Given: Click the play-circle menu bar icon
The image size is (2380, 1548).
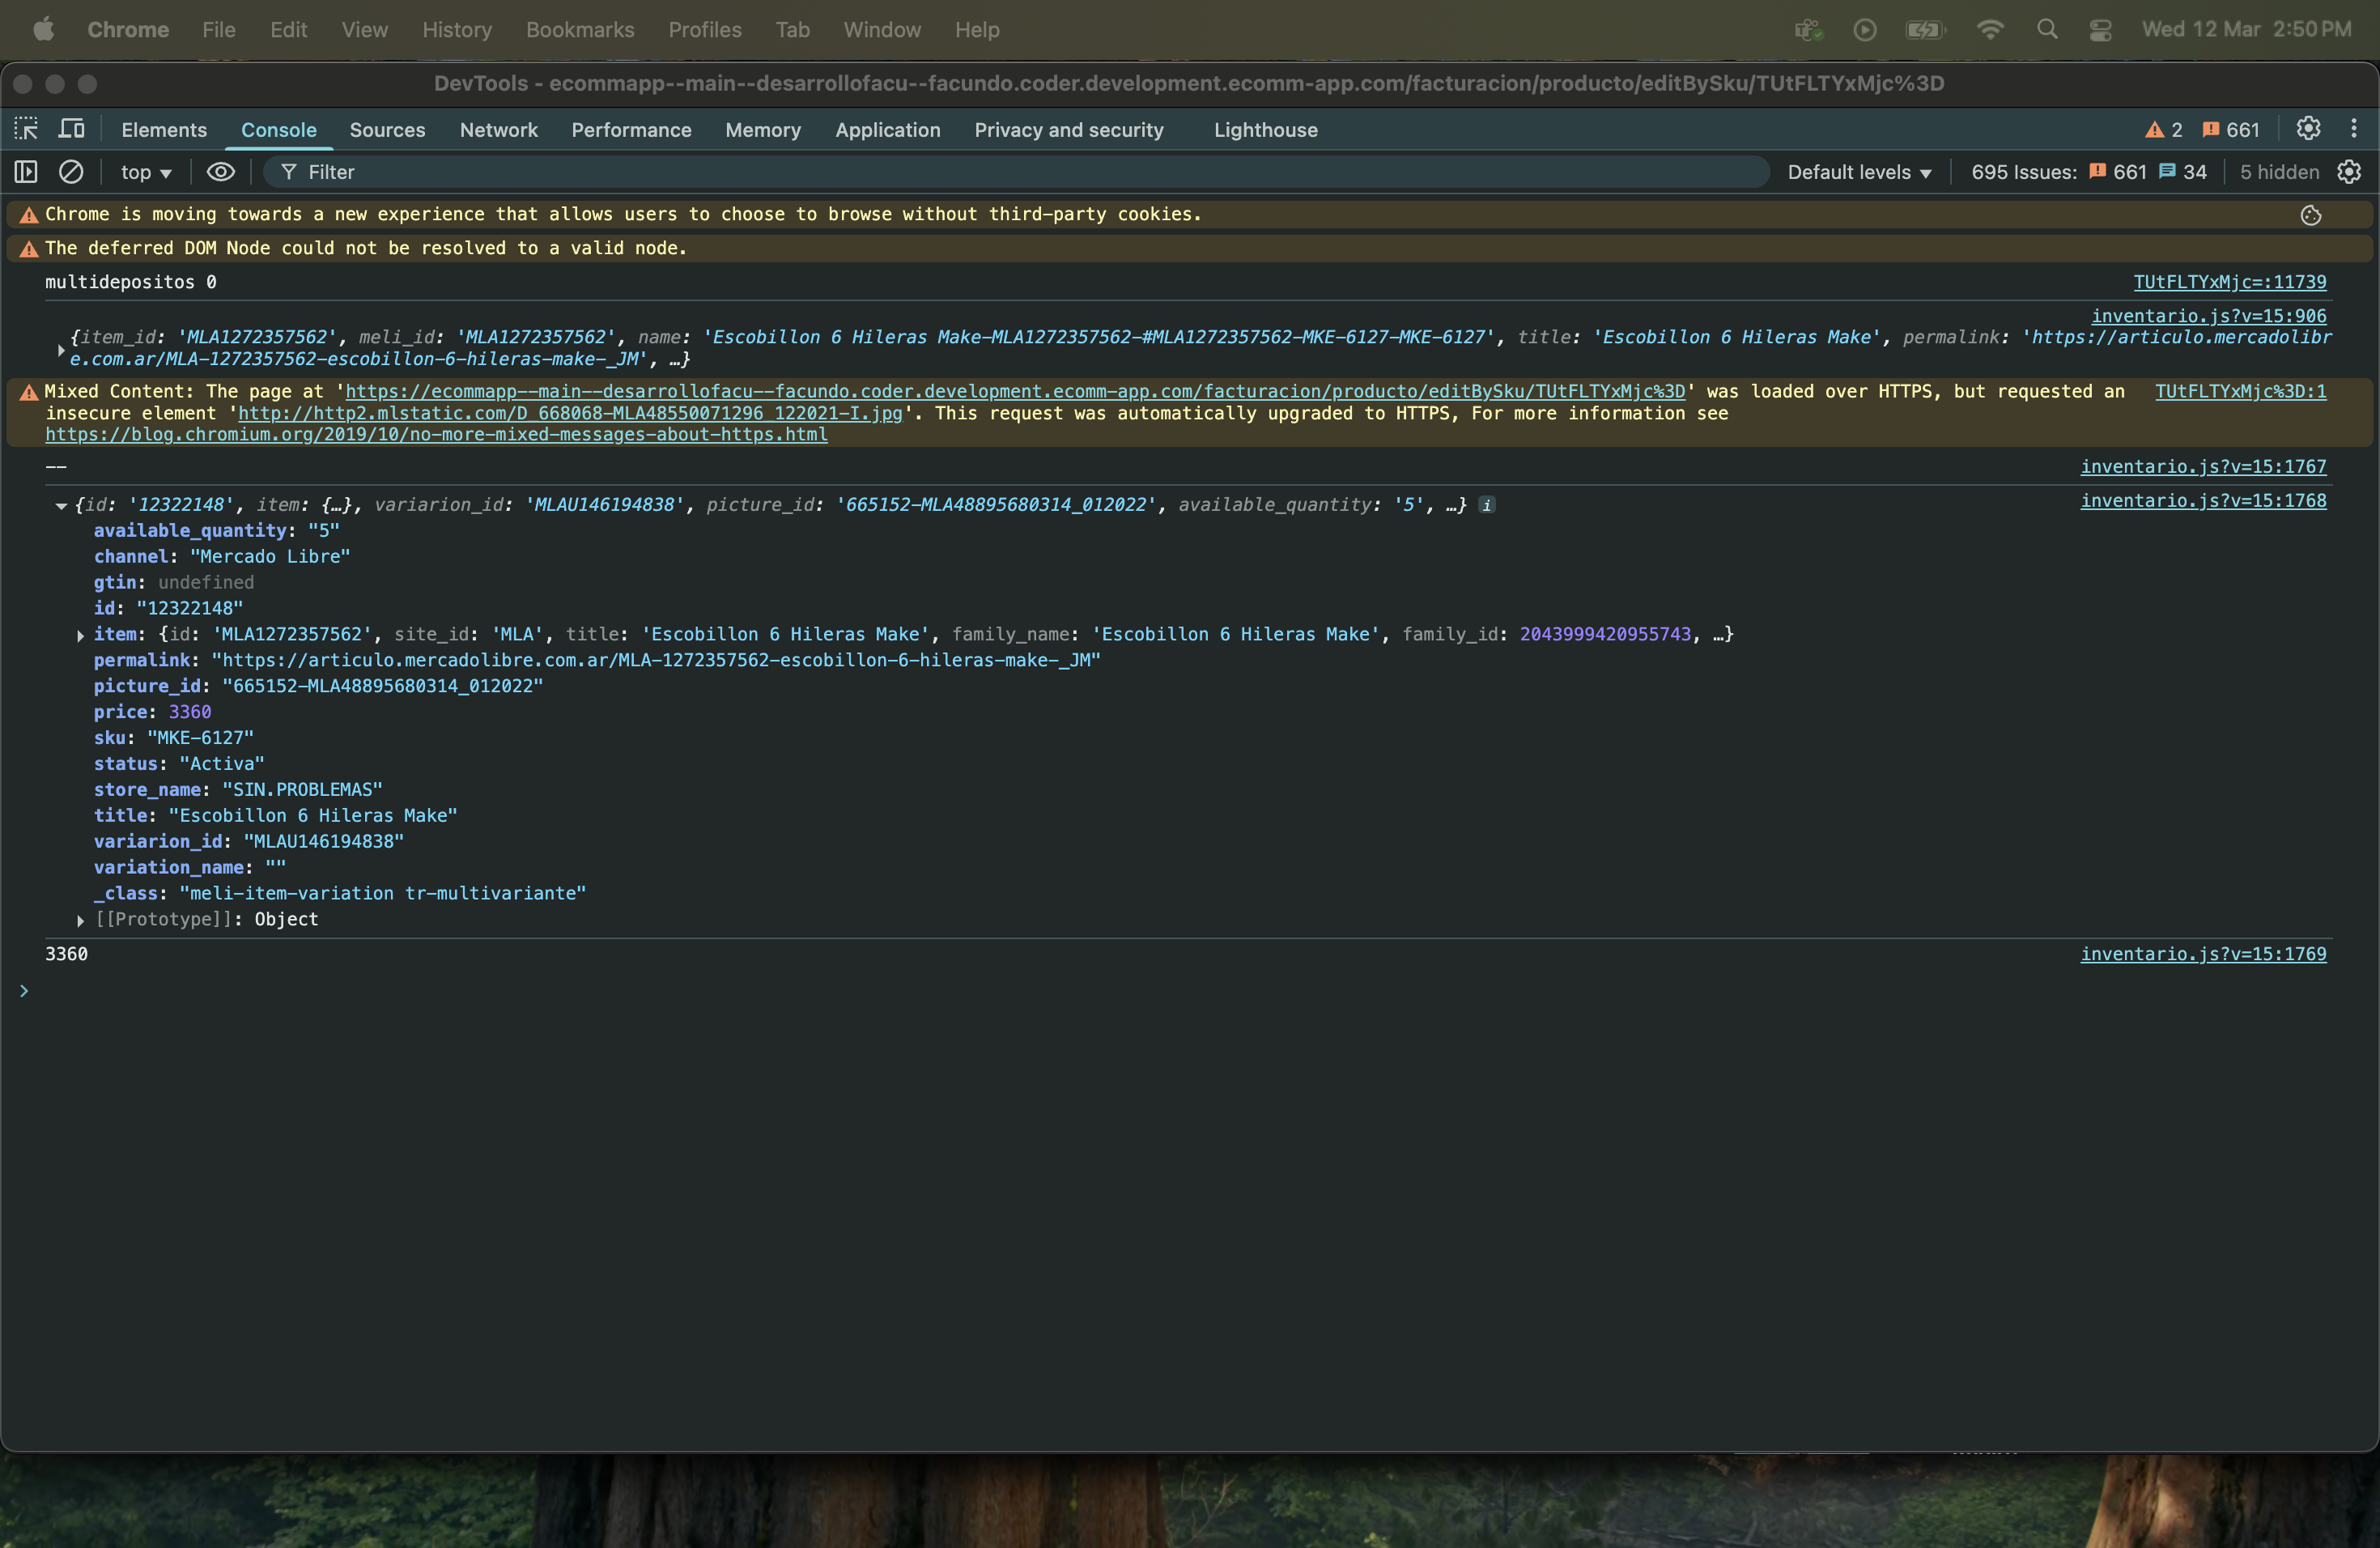Looking at the screenshot, I should point(1864,30).
